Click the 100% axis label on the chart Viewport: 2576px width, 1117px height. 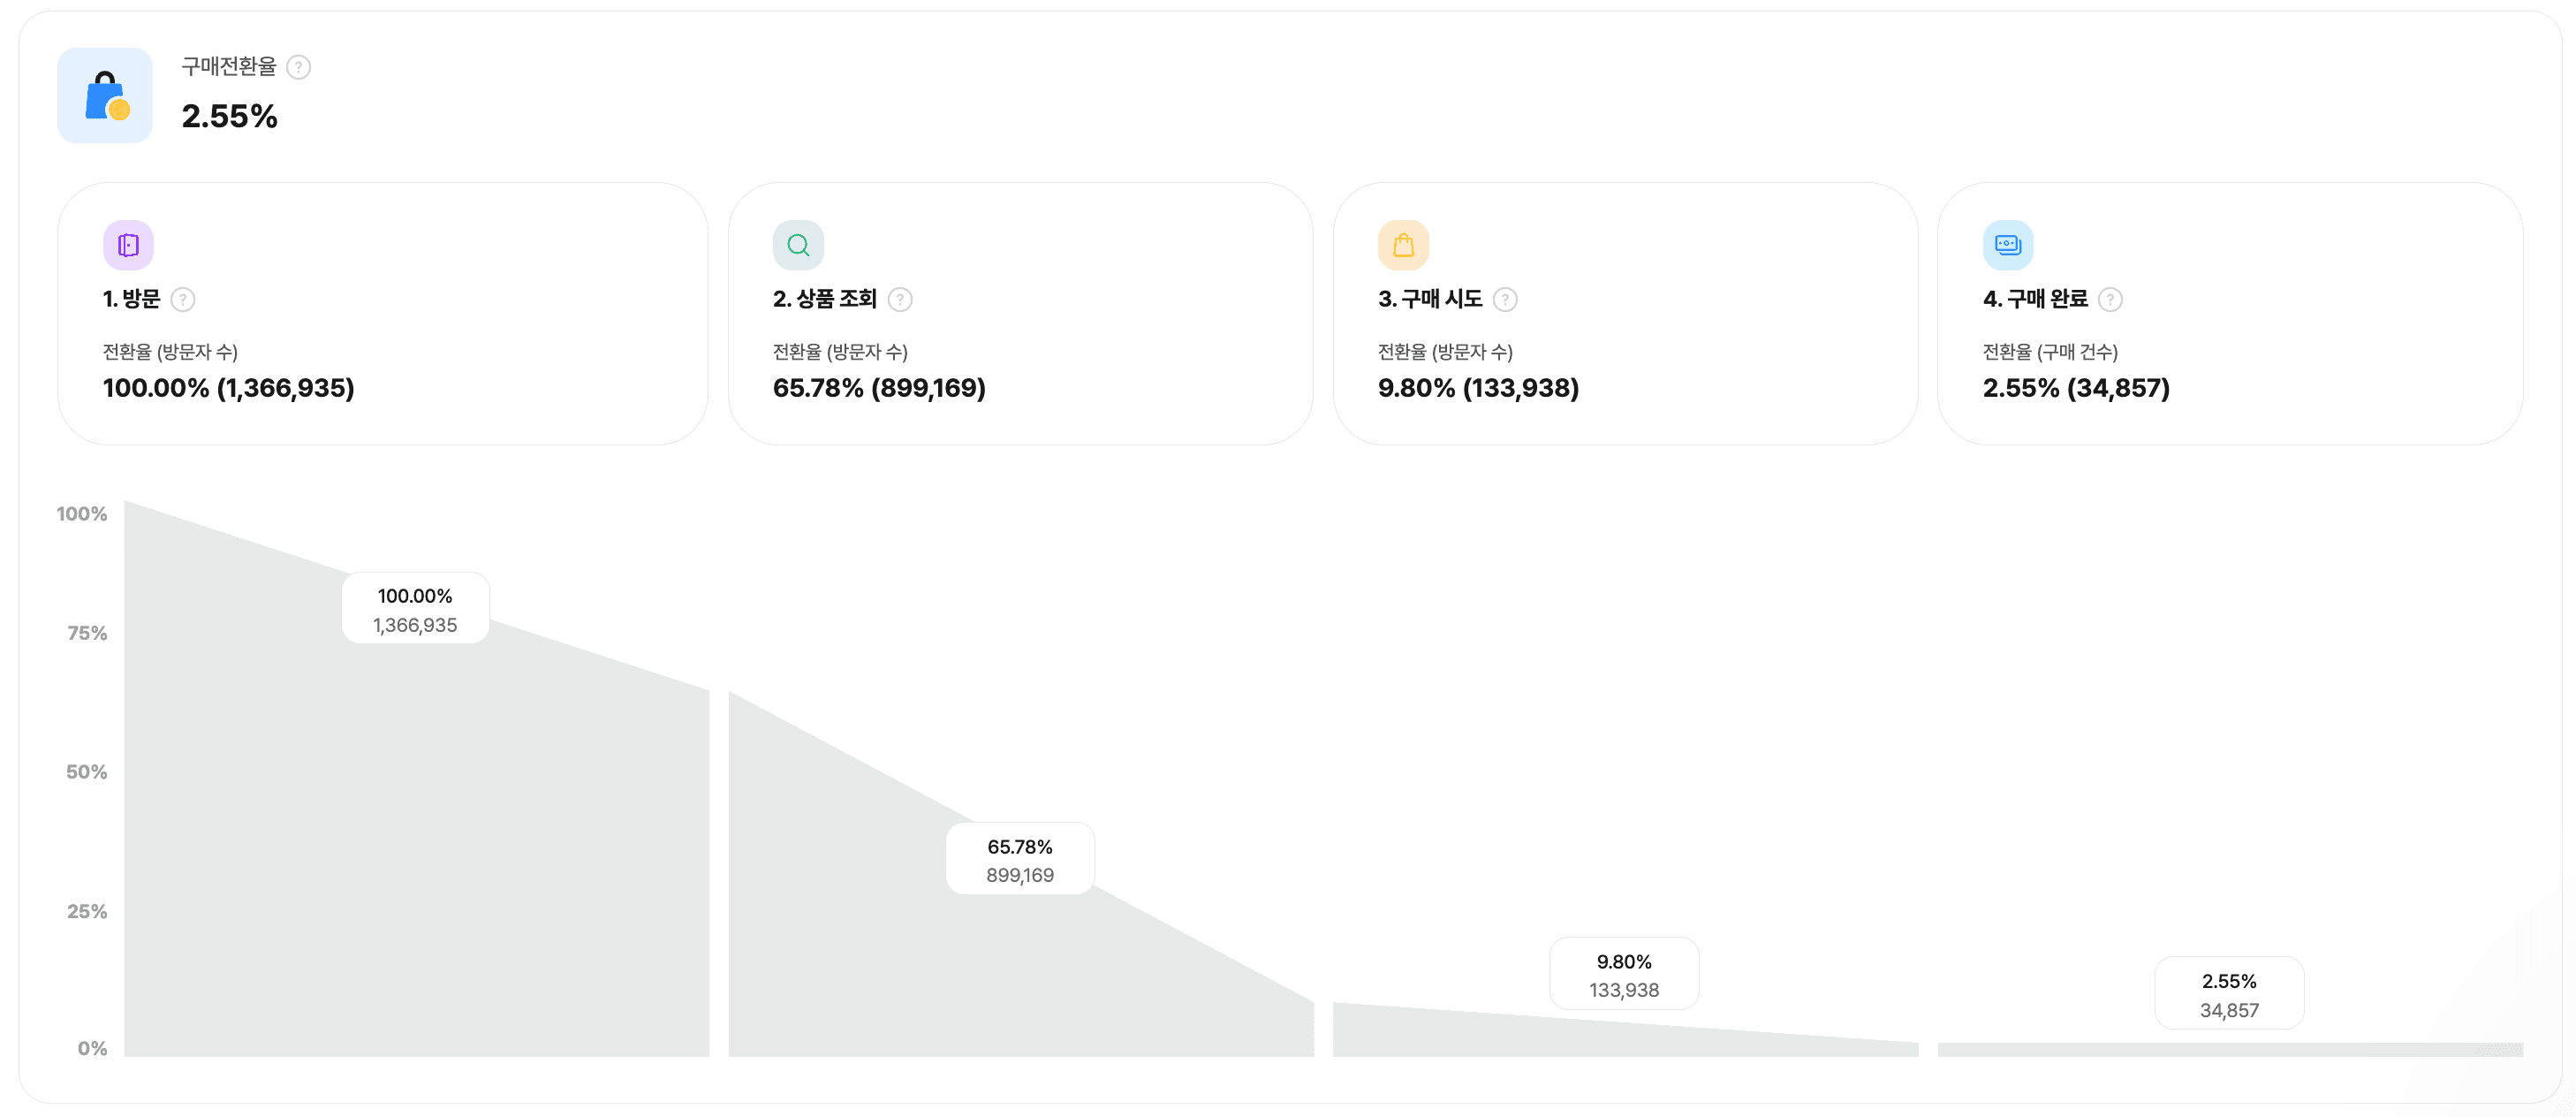click(81, 513)
